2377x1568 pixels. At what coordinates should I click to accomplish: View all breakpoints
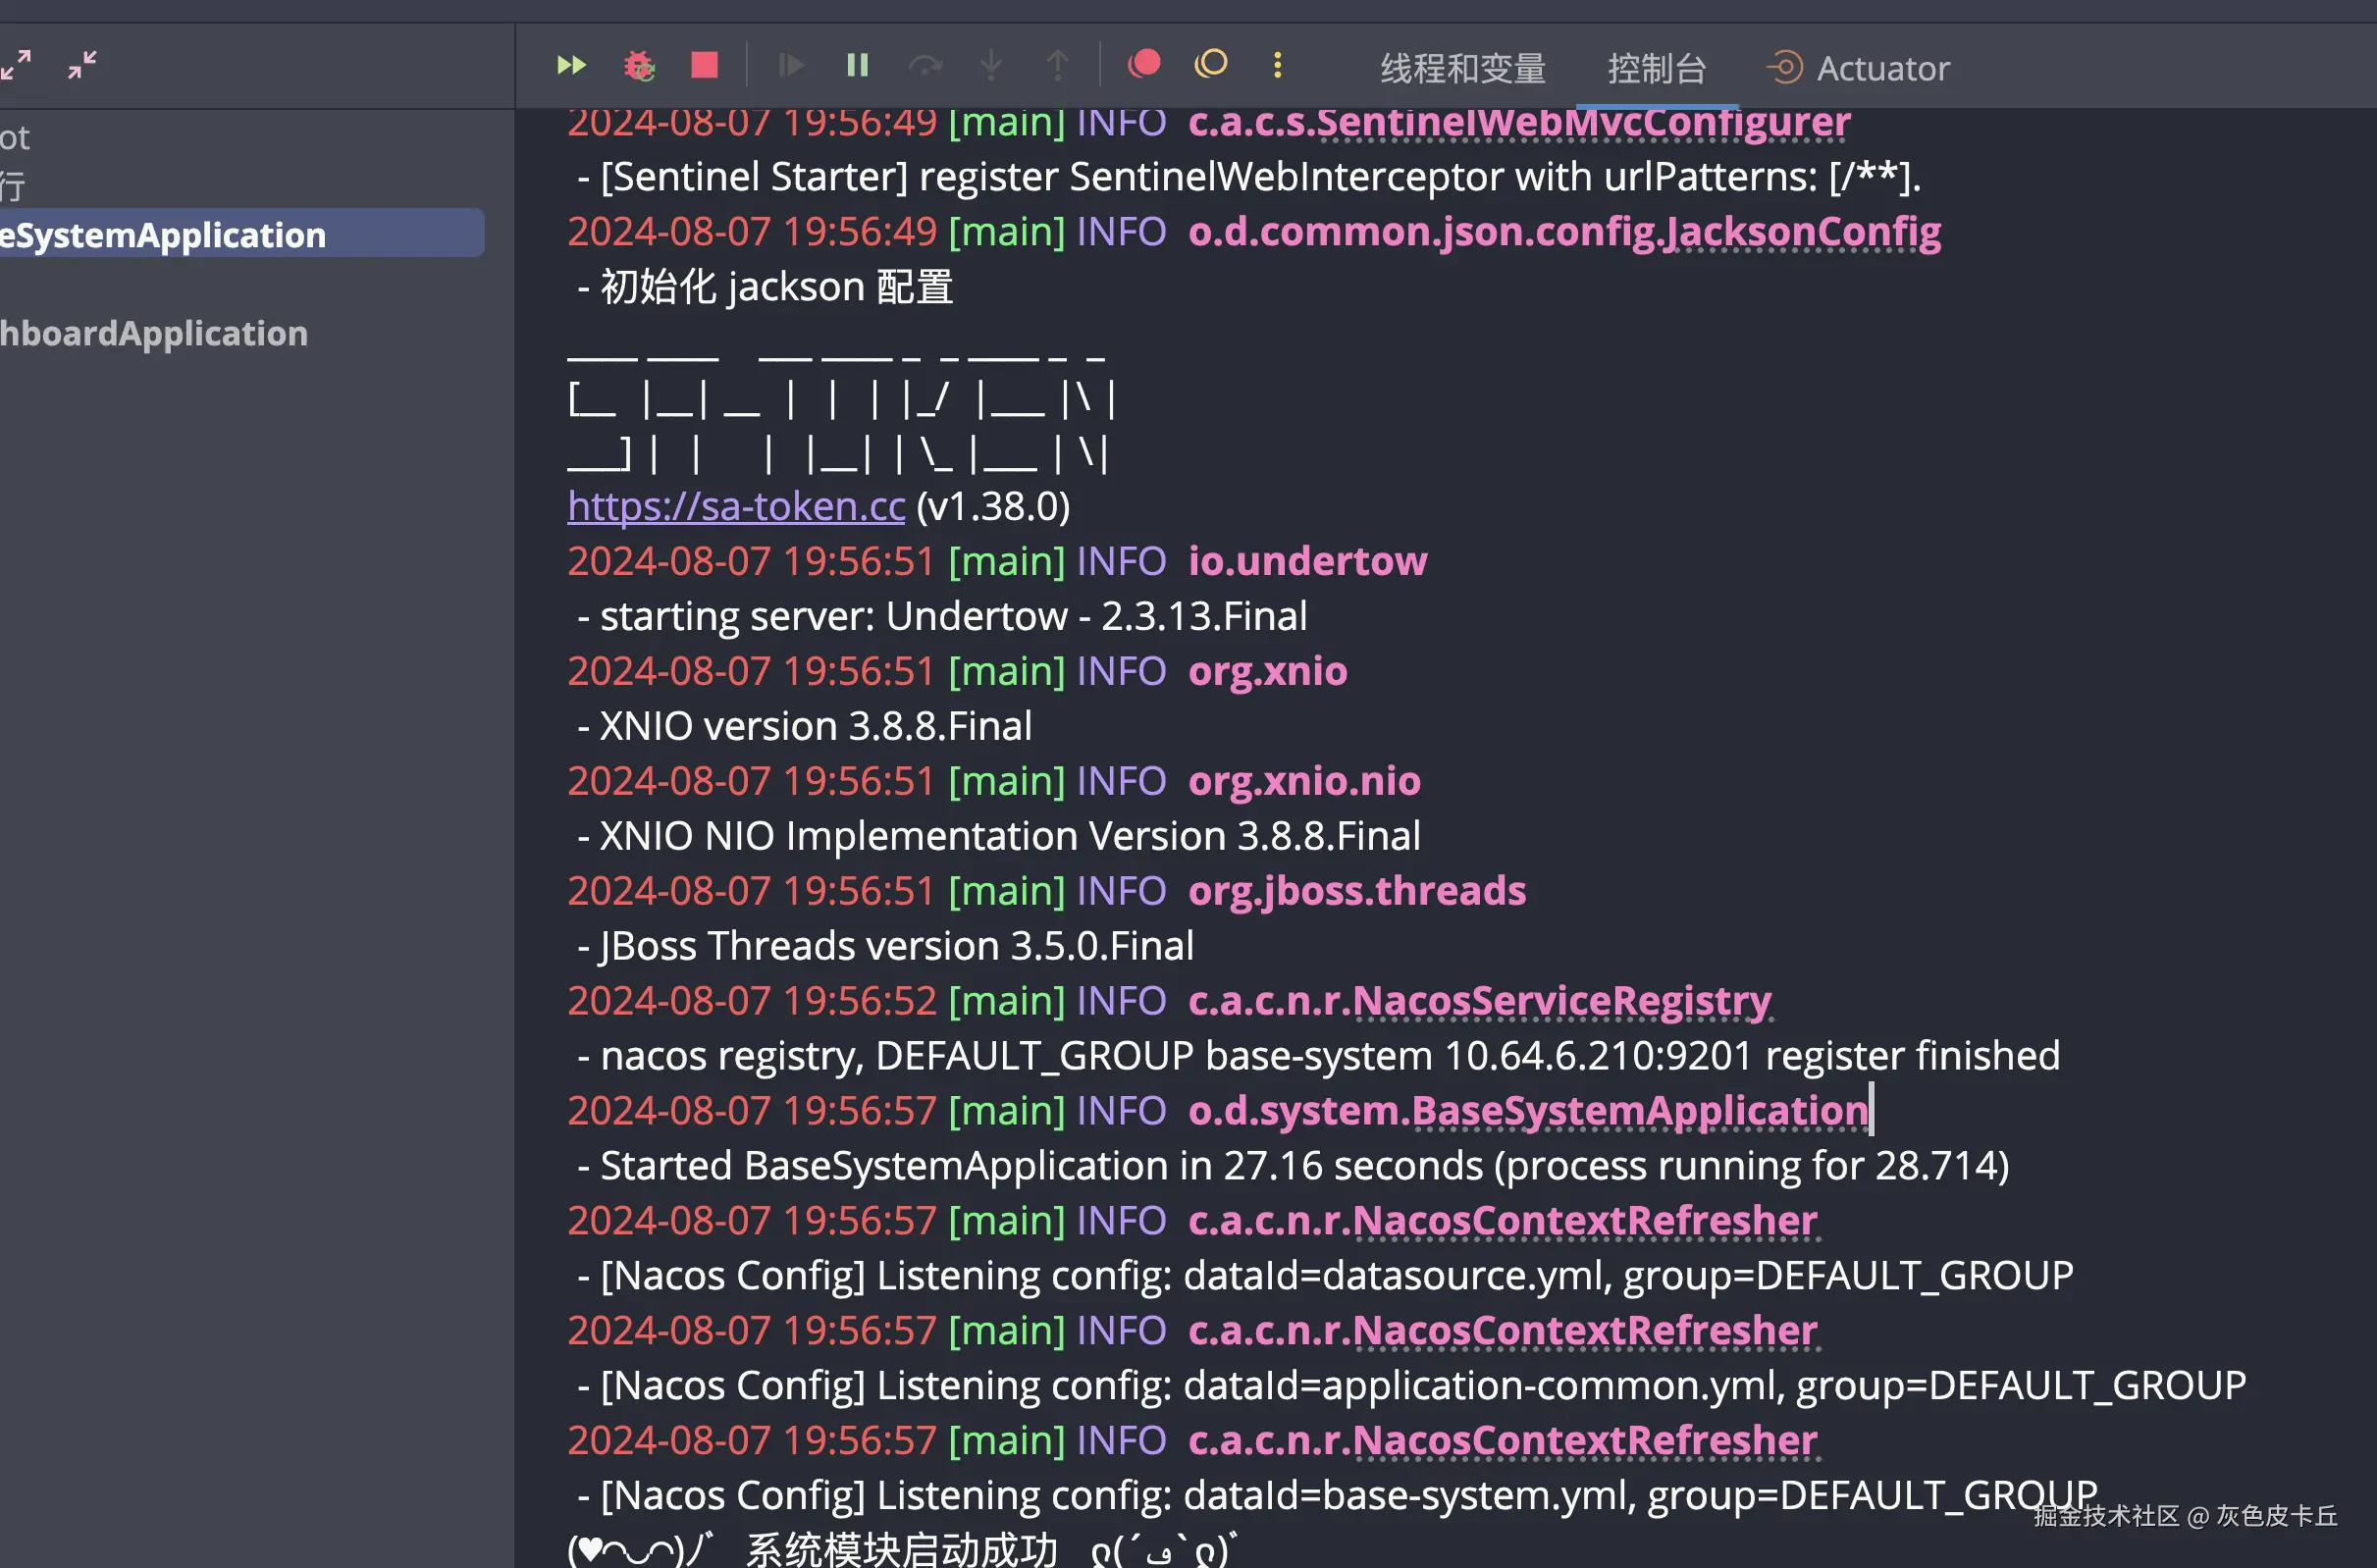pyautogui.click(x=1144, y=65)
